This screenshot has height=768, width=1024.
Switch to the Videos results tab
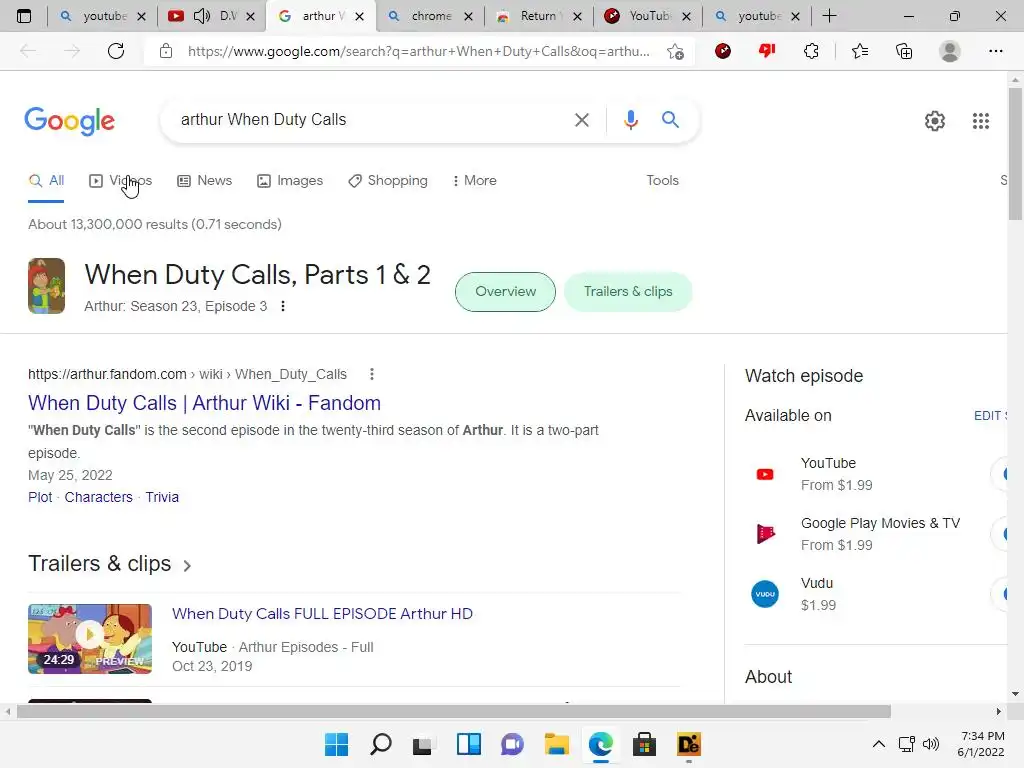tap(121, 181)
